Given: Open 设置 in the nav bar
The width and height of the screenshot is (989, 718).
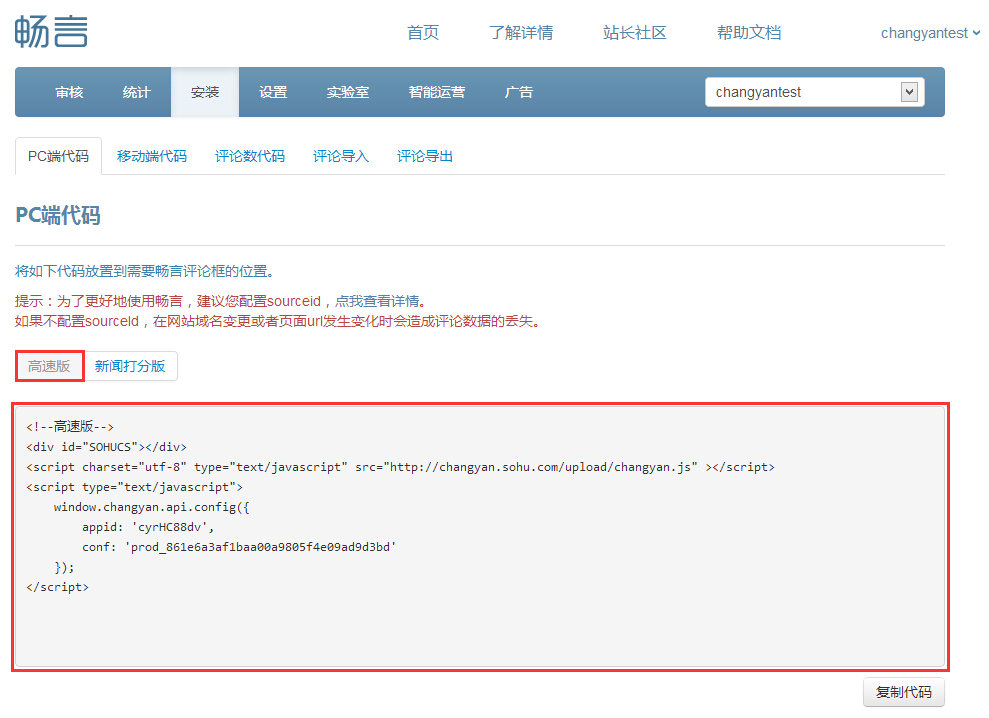Looking at the screenshot, I should pos(273,92).
